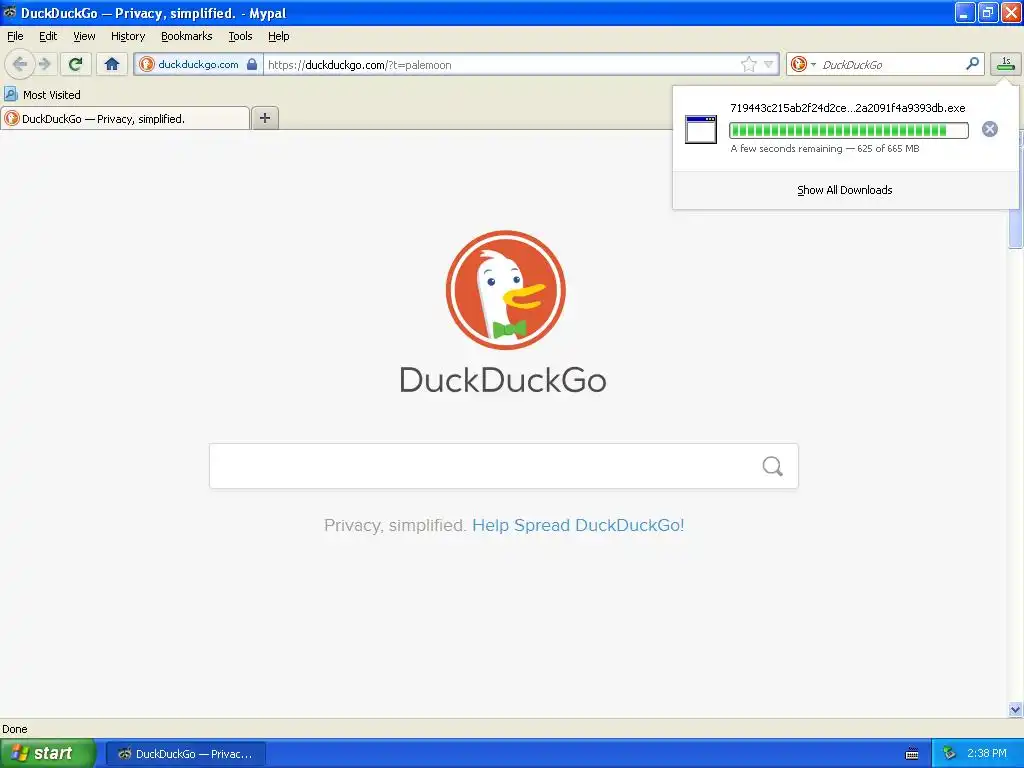Viewport: 1024px width, 768px height.
Task: Click the Back navigation arrow
Action: [20, 64]
